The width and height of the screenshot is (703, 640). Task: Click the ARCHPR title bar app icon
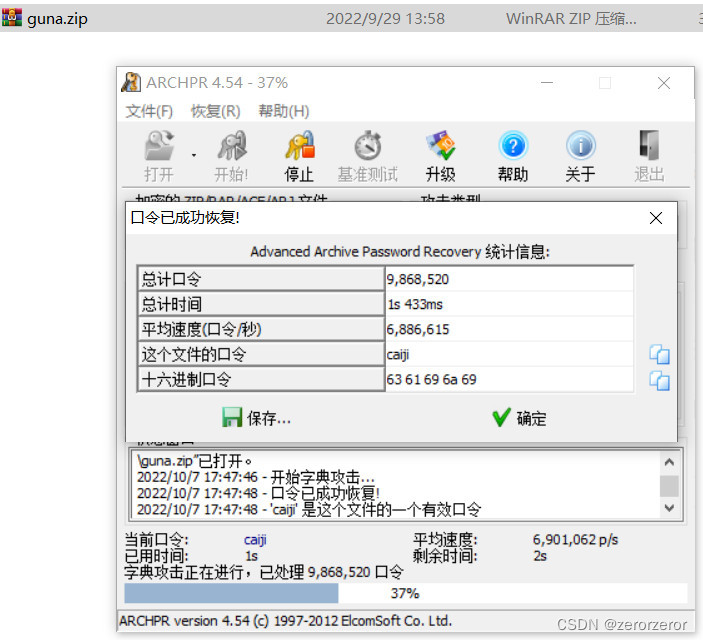tap(131, 82)
